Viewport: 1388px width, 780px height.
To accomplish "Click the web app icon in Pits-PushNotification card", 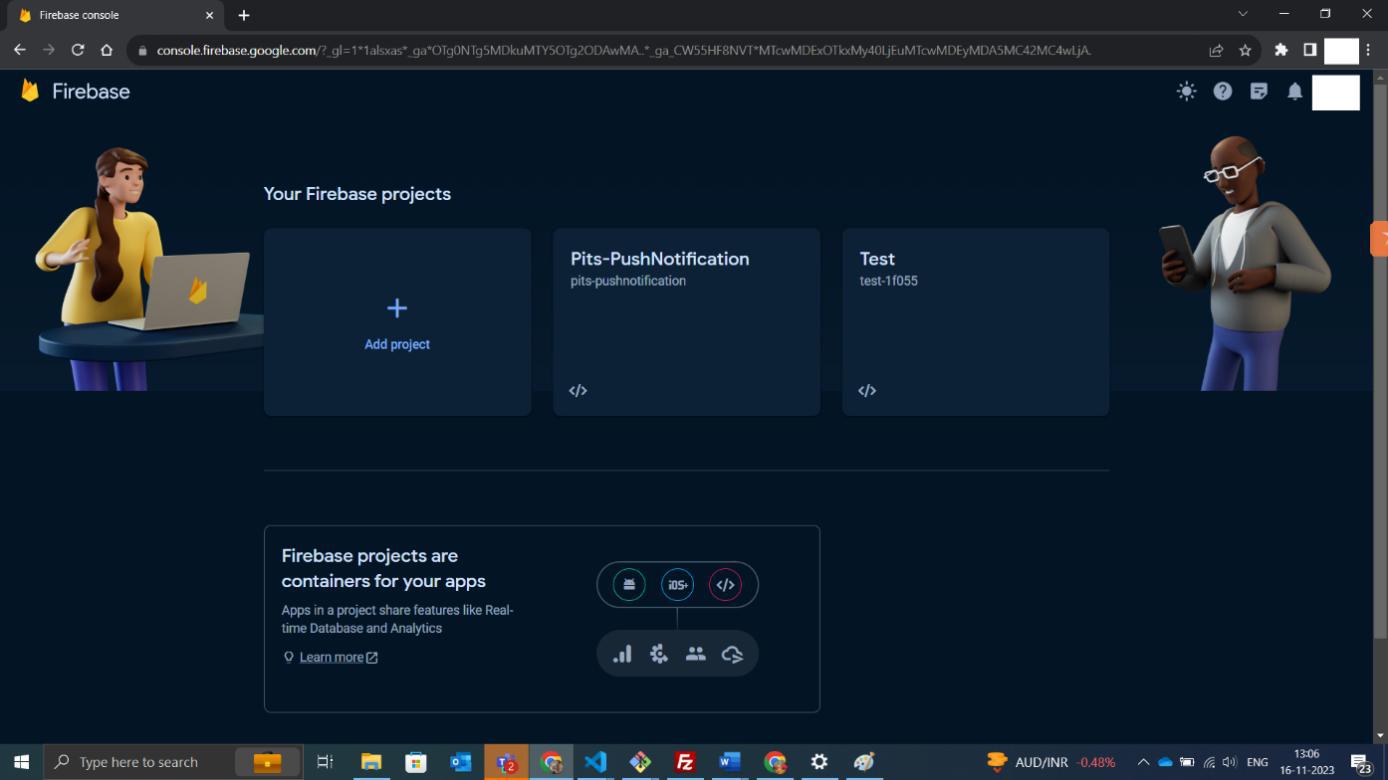I will [578, 391].
